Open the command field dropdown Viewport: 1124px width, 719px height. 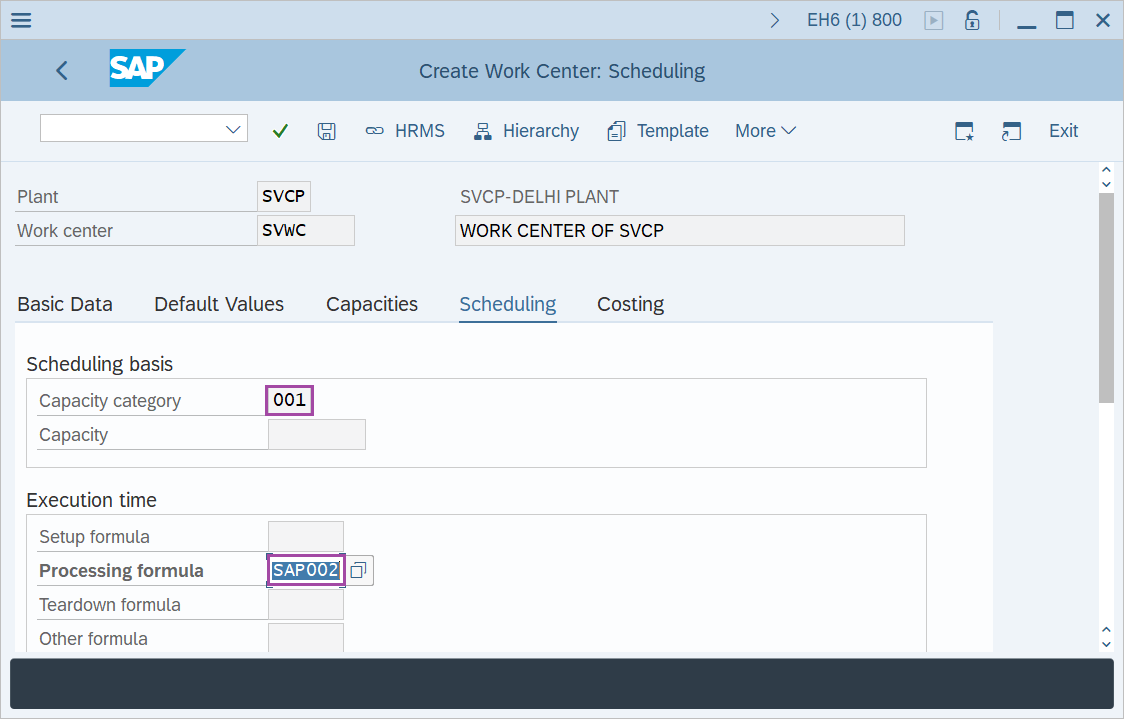coord(233,128)
